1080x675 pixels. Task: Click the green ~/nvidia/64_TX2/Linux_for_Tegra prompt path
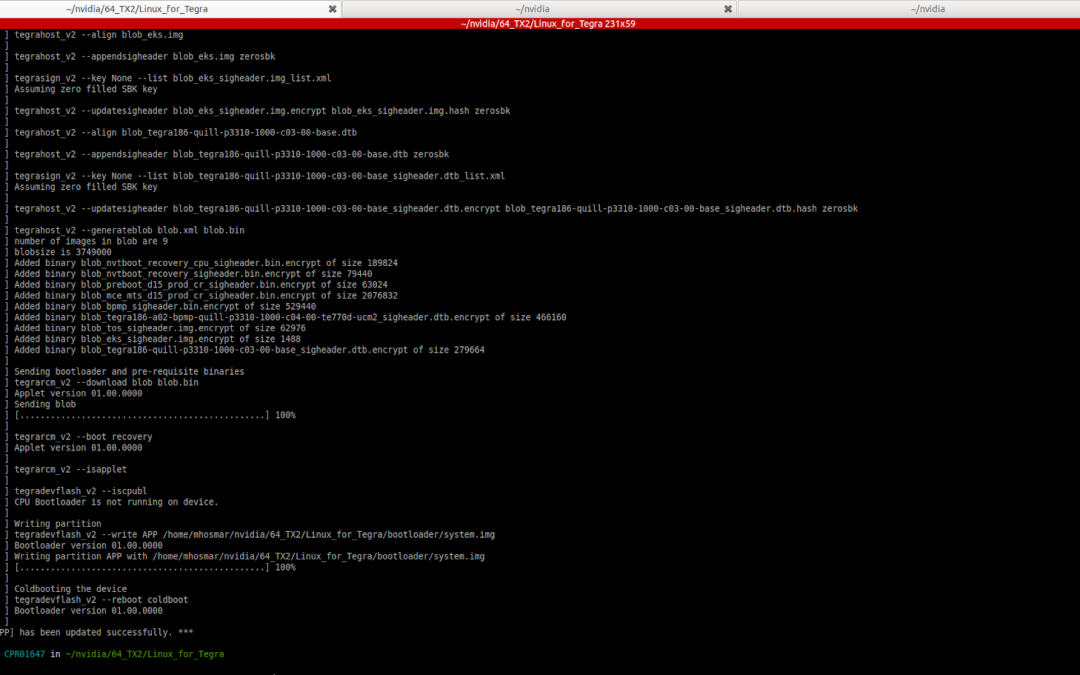click(144, 654)
